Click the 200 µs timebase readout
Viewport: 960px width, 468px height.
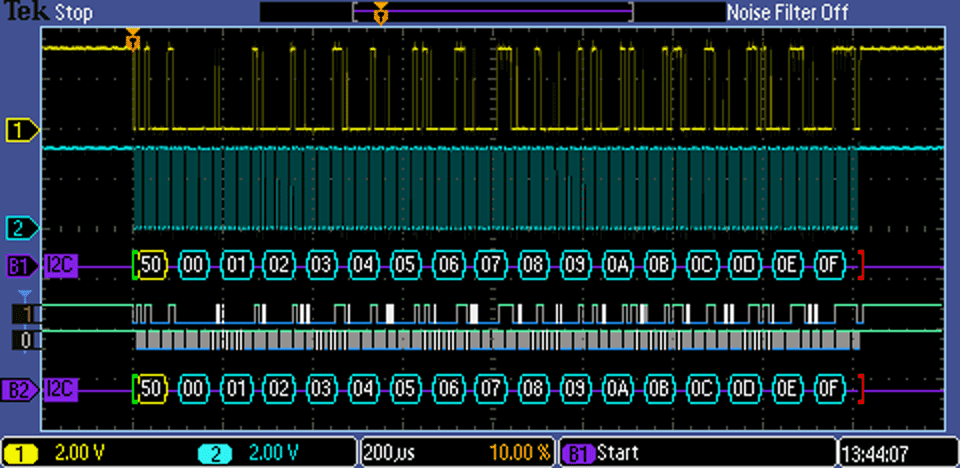tap(389, 453)
